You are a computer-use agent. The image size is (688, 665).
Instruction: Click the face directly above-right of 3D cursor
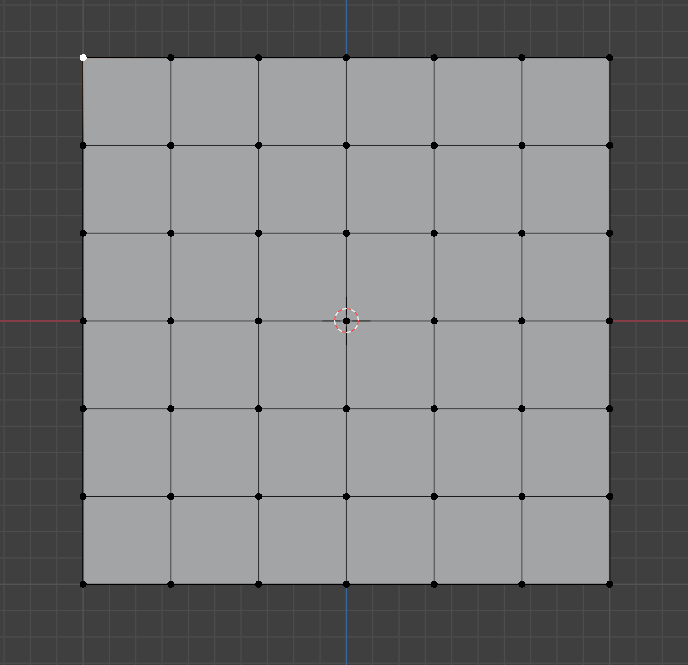[x=390, y=277]
